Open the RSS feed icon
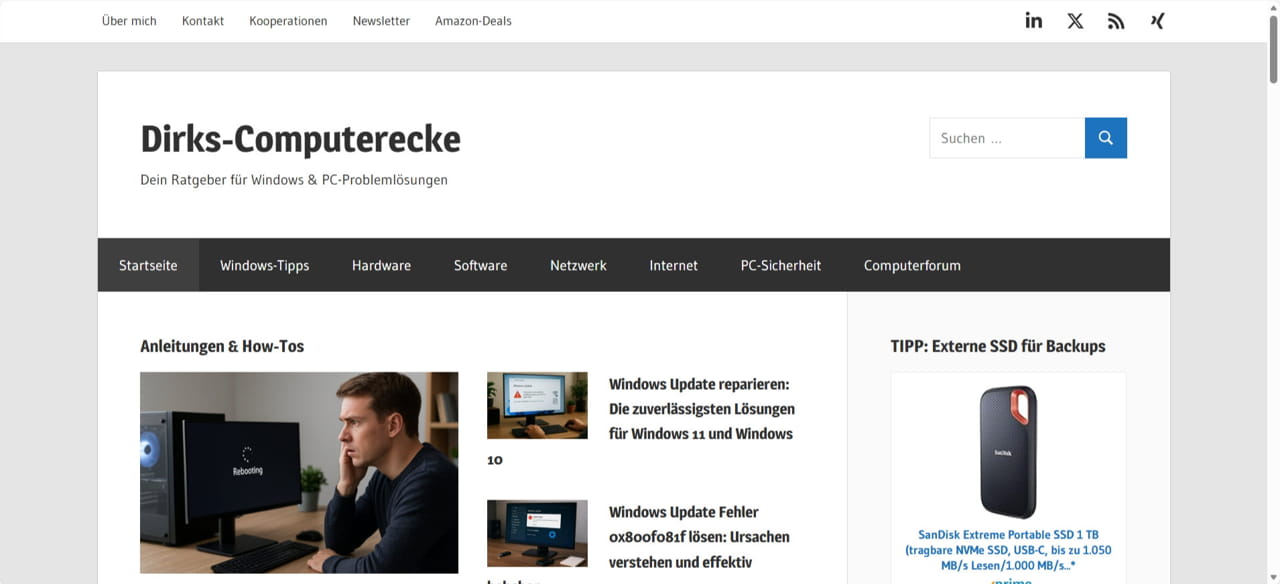The image size is (1280, 584). click(x=1116, y=21)
